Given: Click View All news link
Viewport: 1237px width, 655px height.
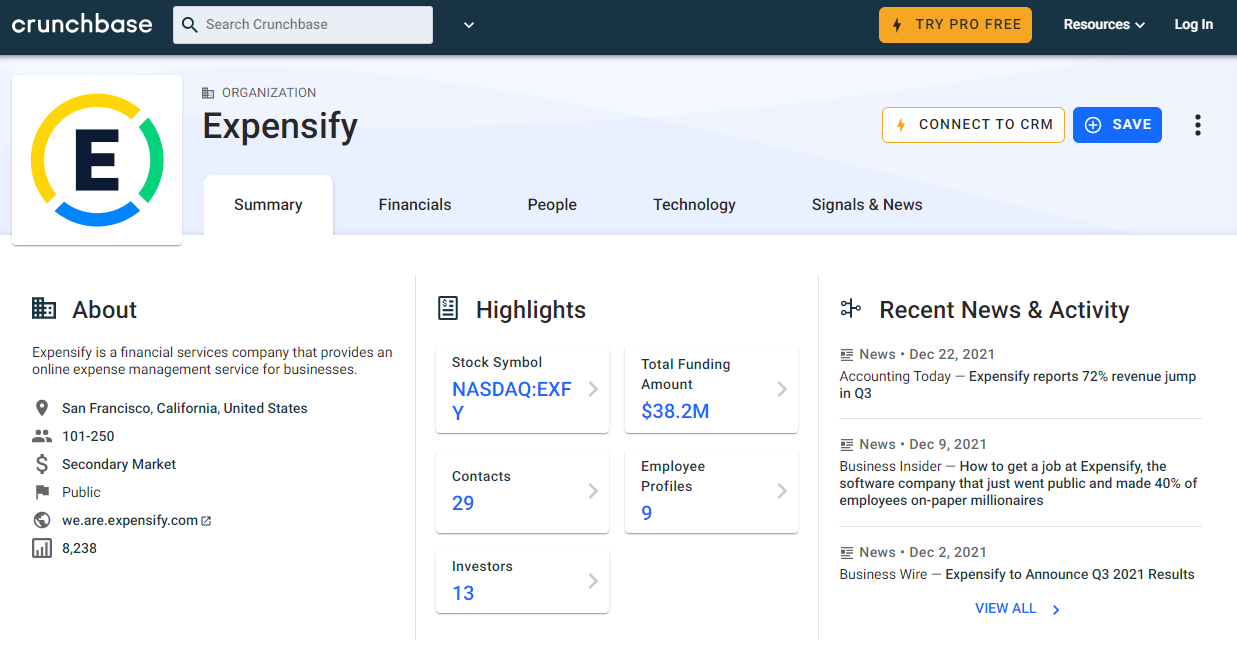Looking at the screenshot, I should (1006, 608).
